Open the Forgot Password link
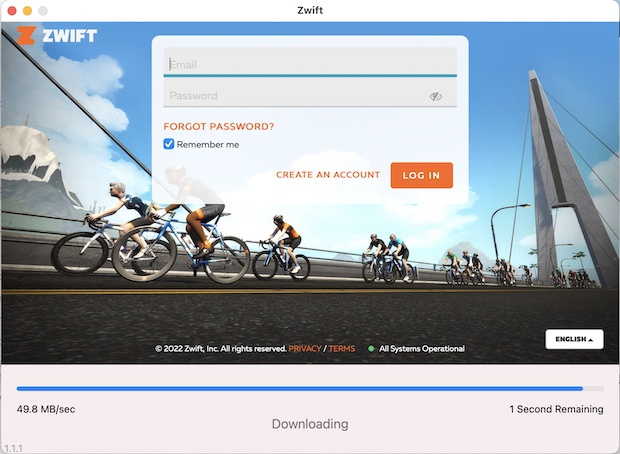The image size is (620, 454). [x=218, y=127]
